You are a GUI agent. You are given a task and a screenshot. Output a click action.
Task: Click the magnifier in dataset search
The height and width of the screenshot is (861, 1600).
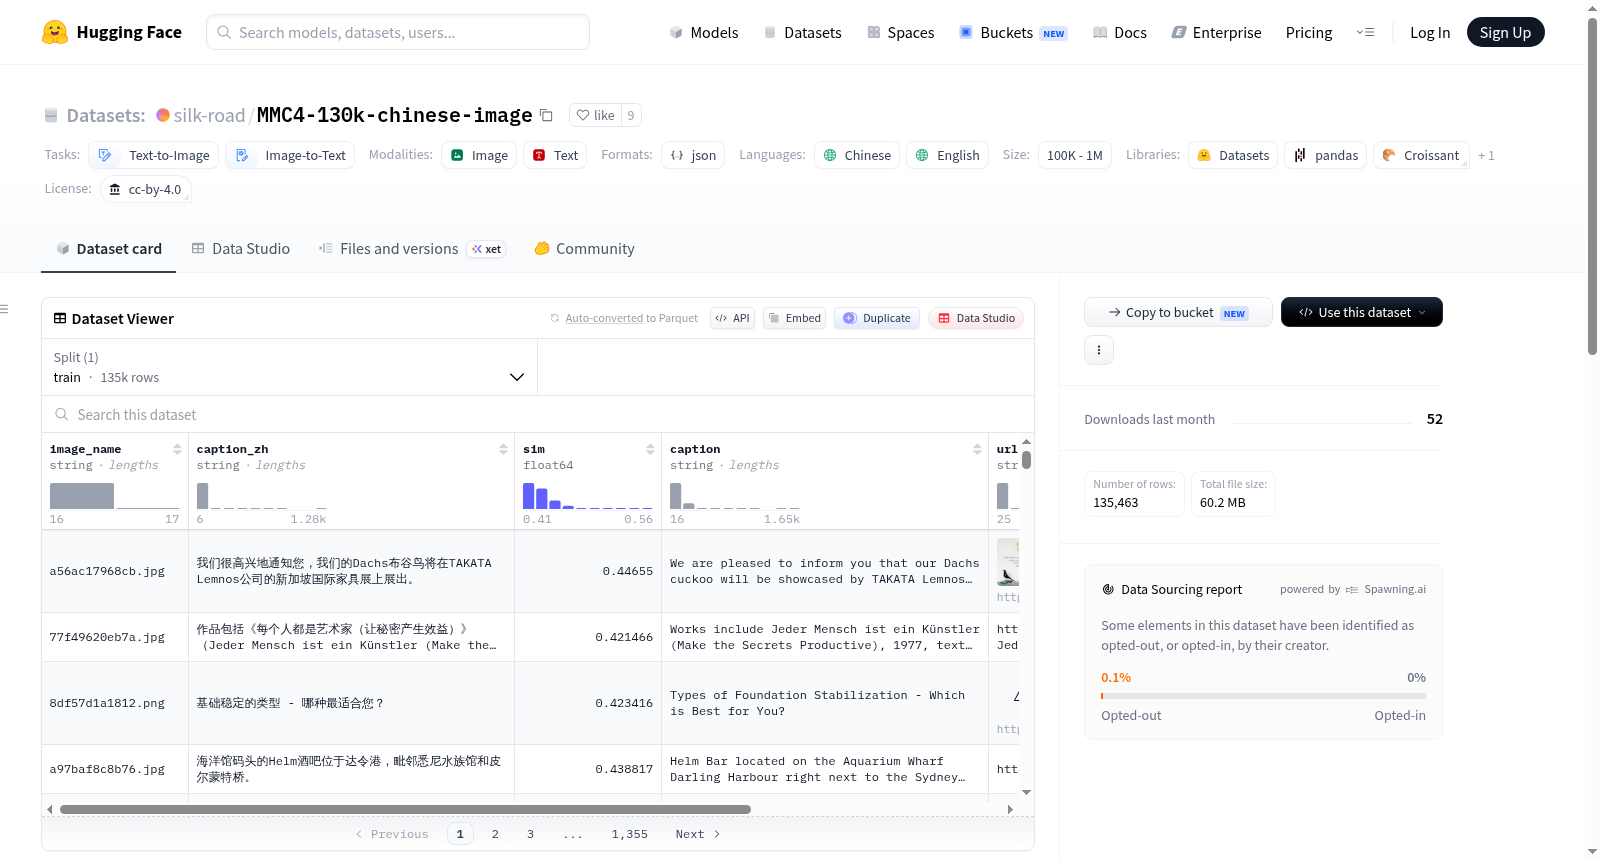pyautogui.click(x=62, y=414)
